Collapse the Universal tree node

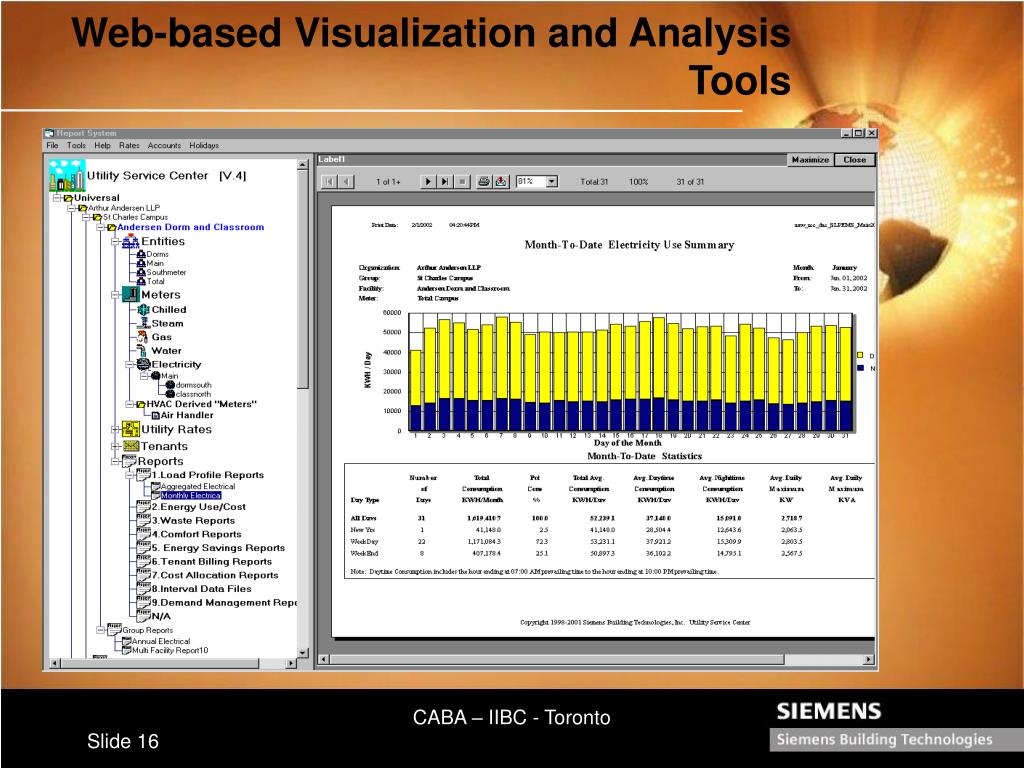click(57, 198)
